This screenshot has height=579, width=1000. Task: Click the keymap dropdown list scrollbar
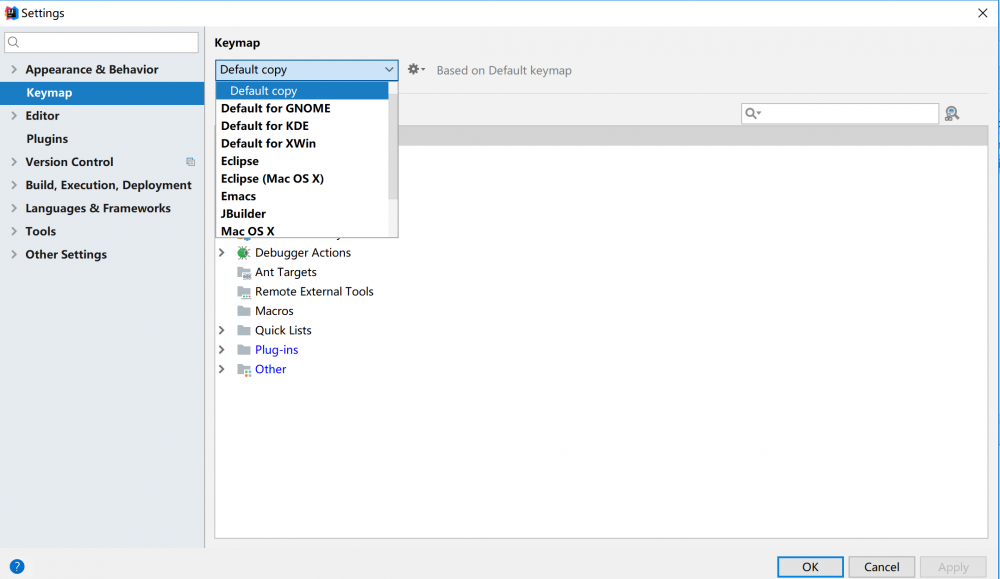point(393,147)
